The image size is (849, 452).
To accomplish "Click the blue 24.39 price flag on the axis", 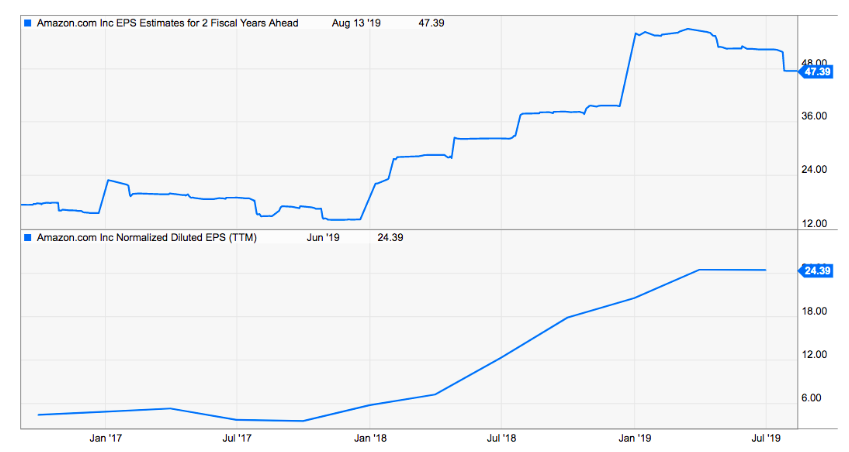I will pos(816,271).
